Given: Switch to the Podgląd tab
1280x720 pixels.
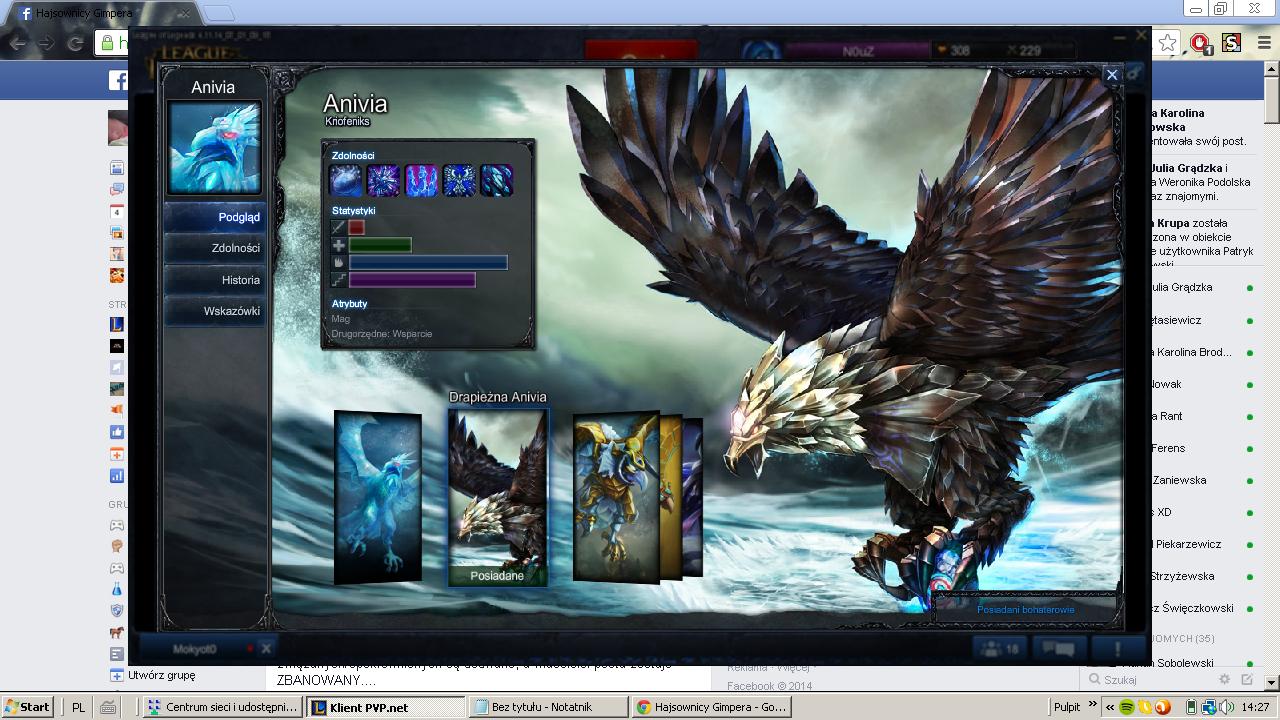Looking at the screenshot, I should 215,217.
